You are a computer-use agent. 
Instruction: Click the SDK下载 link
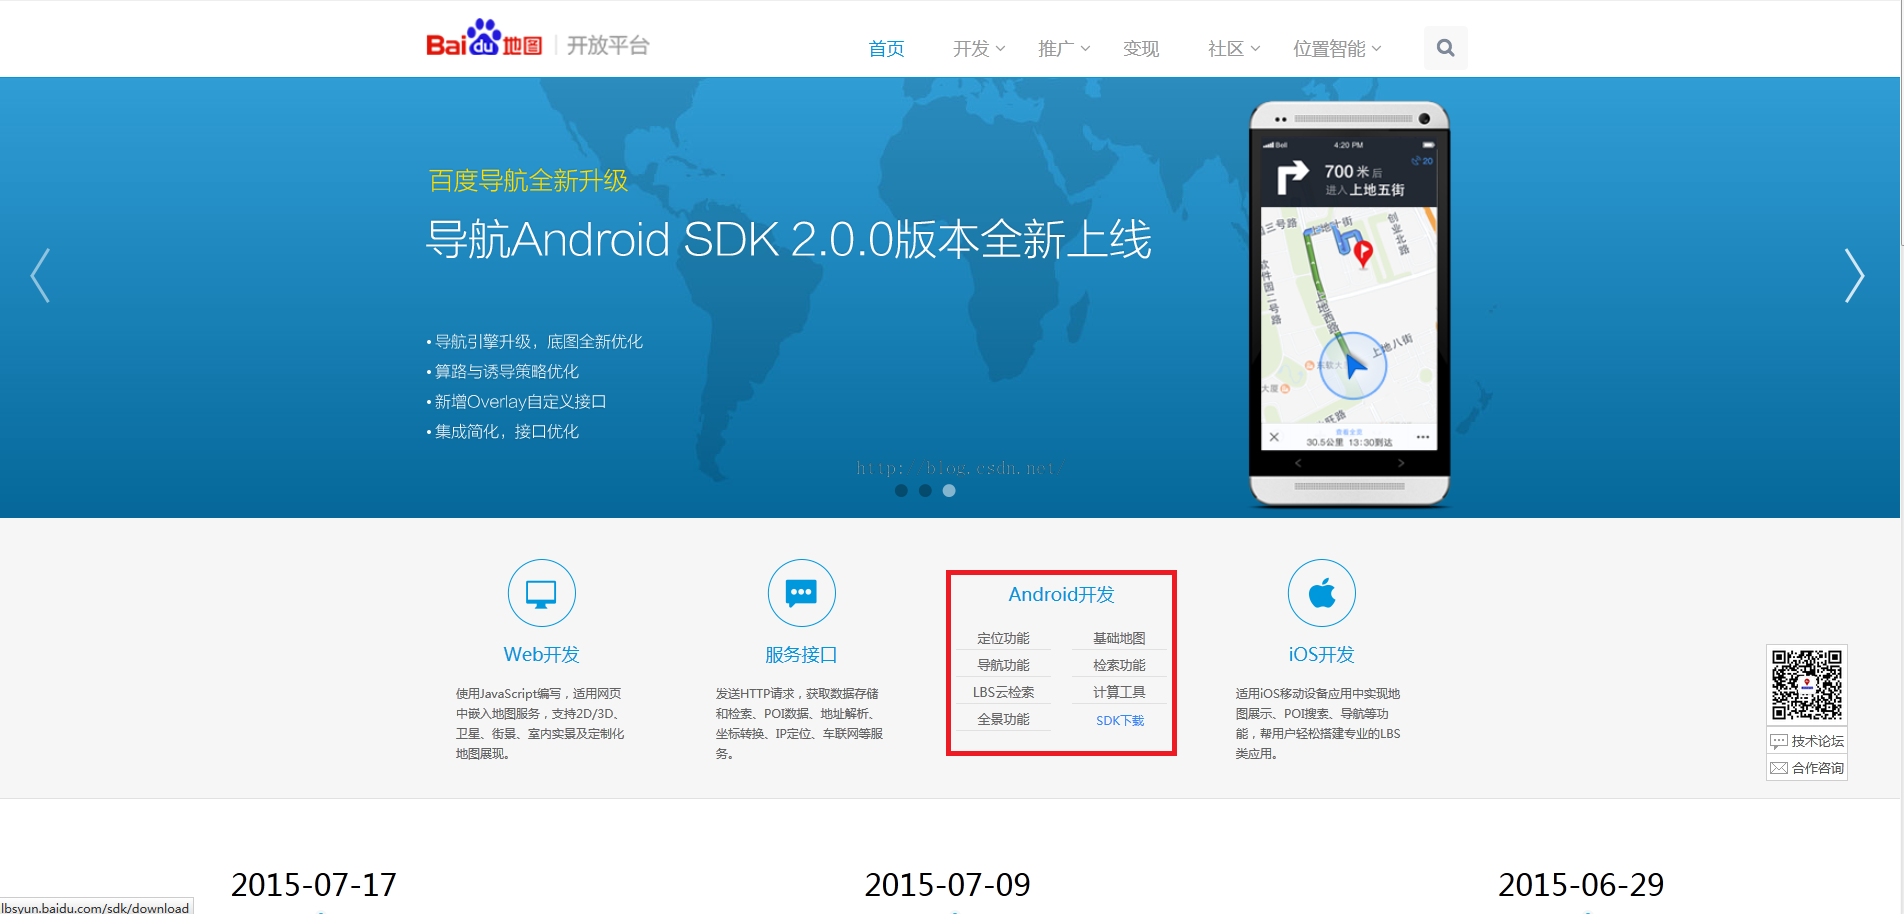1119,720
